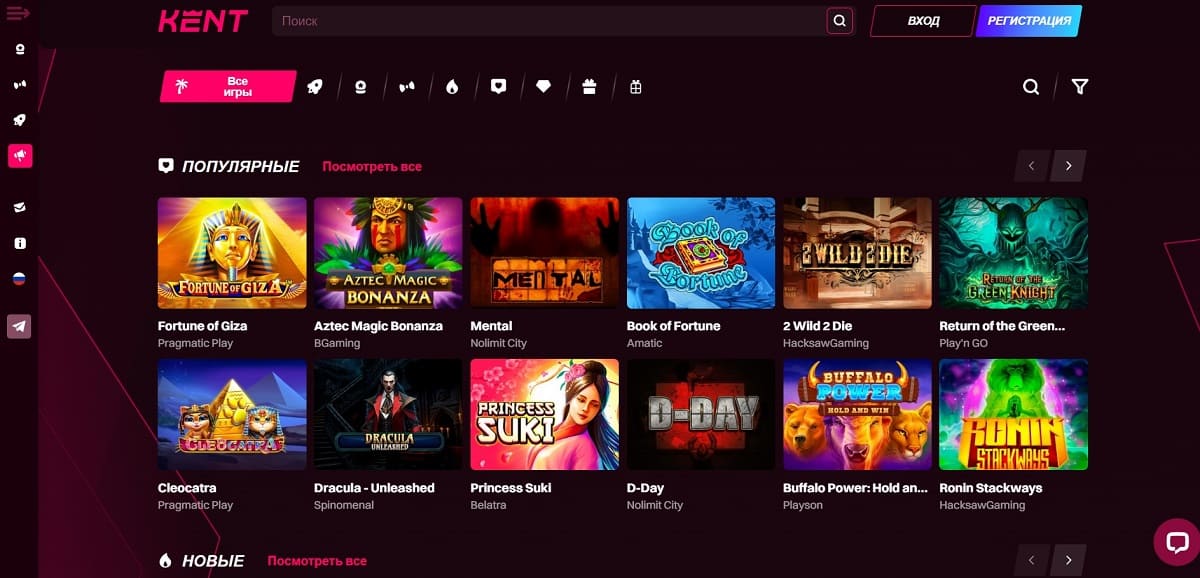Click the 'Spinomenal' provider label
The width and height of the screenshot is (1200, 578).
[344, 505]
